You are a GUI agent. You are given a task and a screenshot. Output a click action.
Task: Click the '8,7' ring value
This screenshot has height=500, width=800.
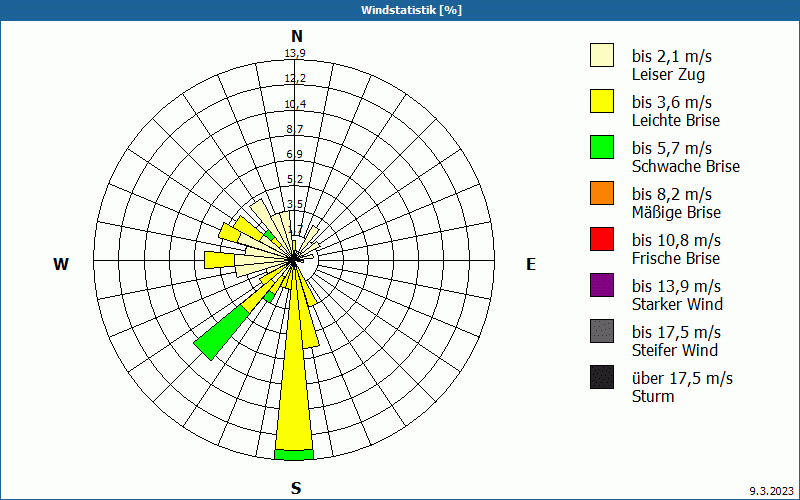tap(295, 129)
